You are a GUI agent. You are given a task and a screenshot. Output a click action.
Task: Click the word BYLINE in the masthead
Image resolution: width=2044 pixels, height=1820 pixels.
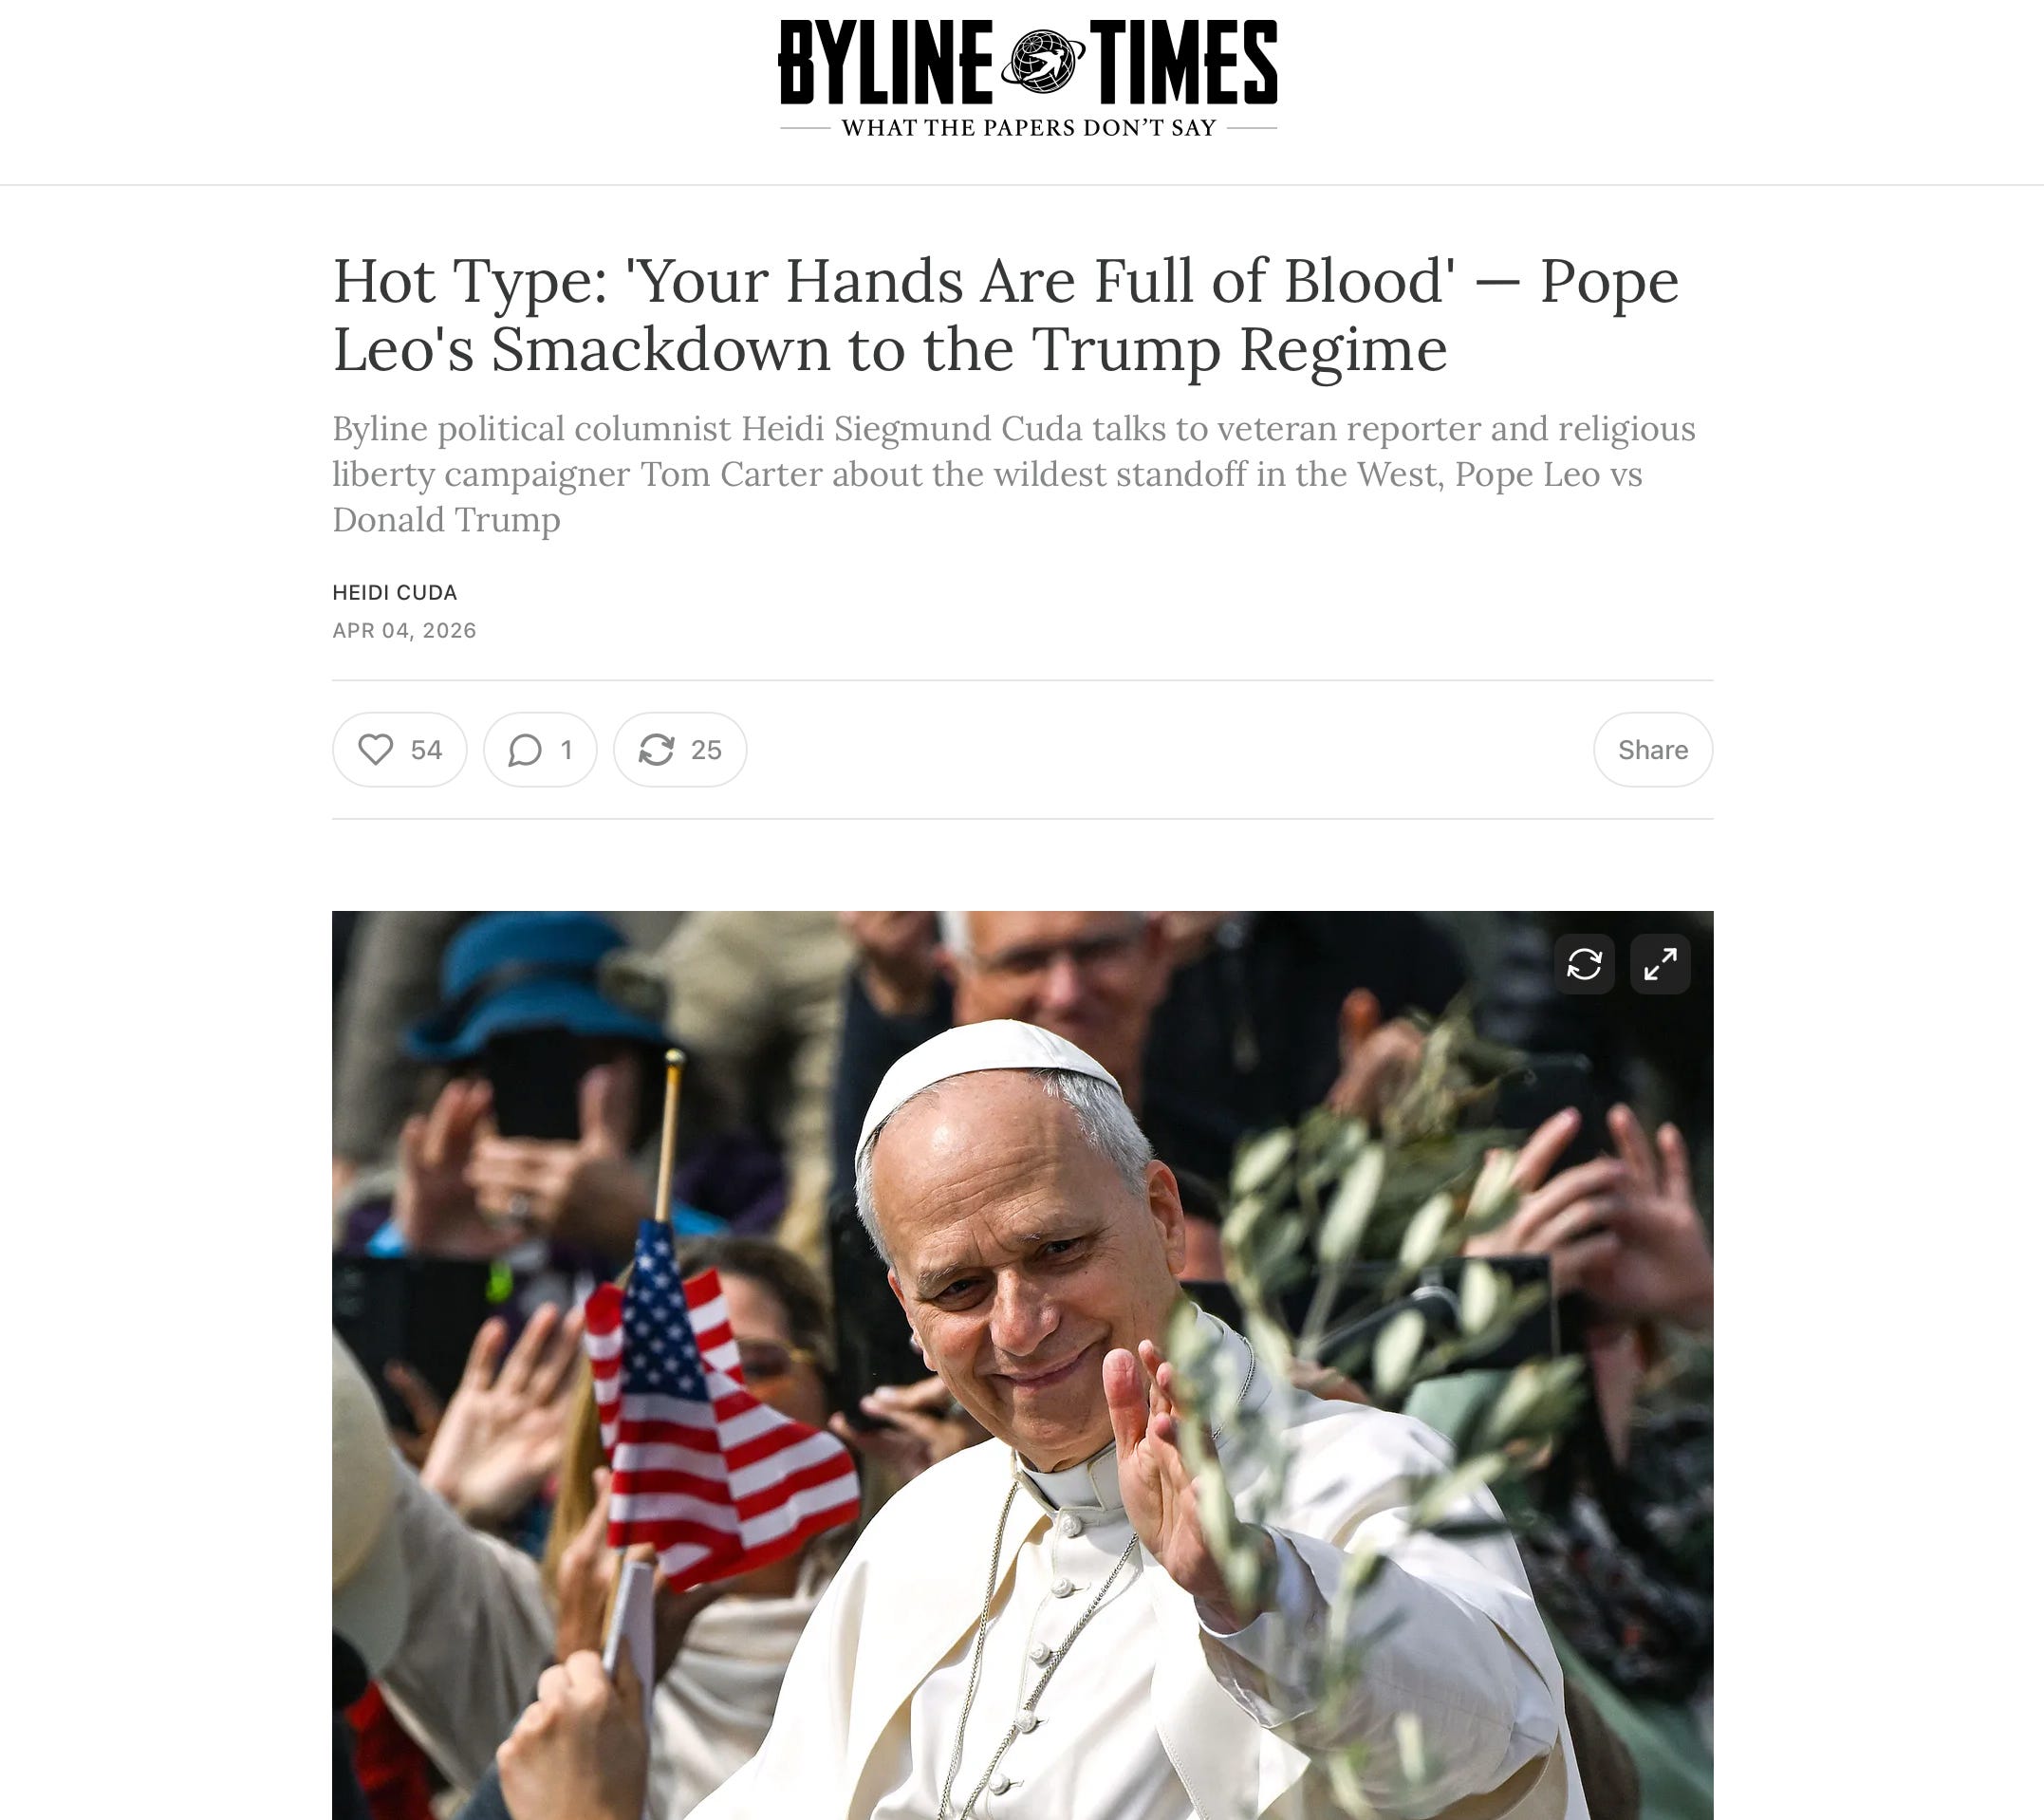886,62
